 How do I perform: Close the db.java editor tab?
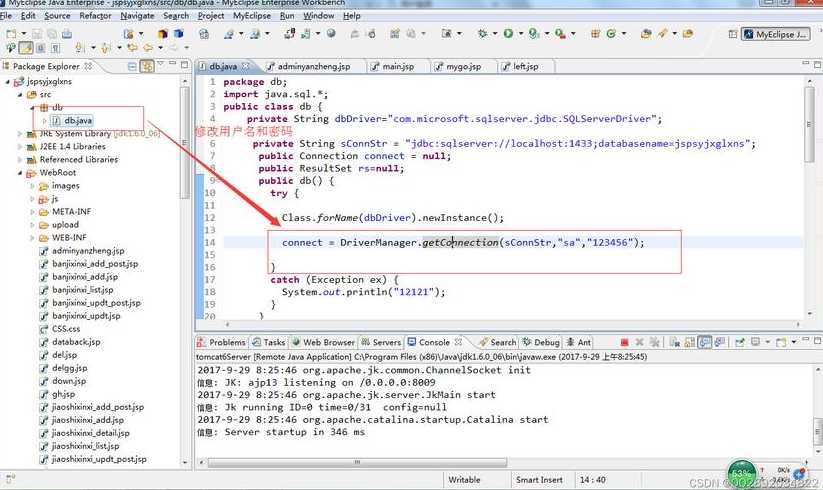point(246,67)
